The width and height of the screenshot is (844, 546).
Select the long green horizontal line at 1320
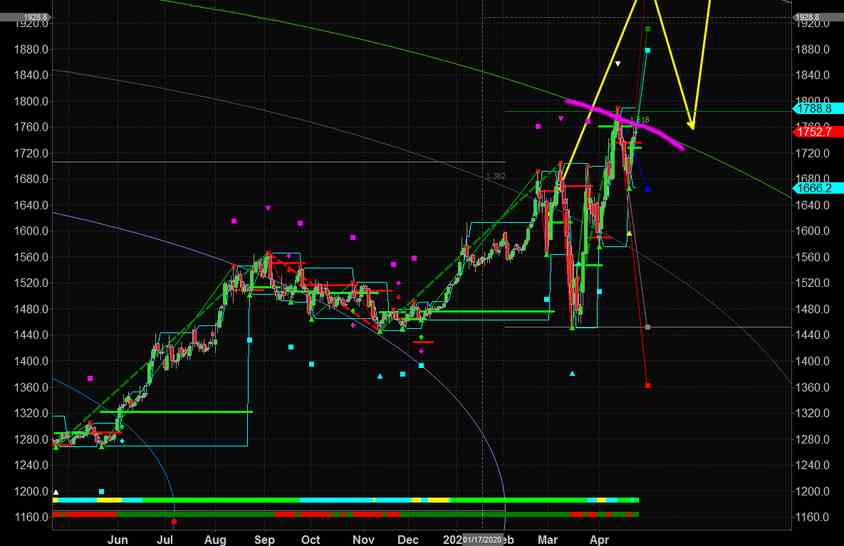point(176,411)
